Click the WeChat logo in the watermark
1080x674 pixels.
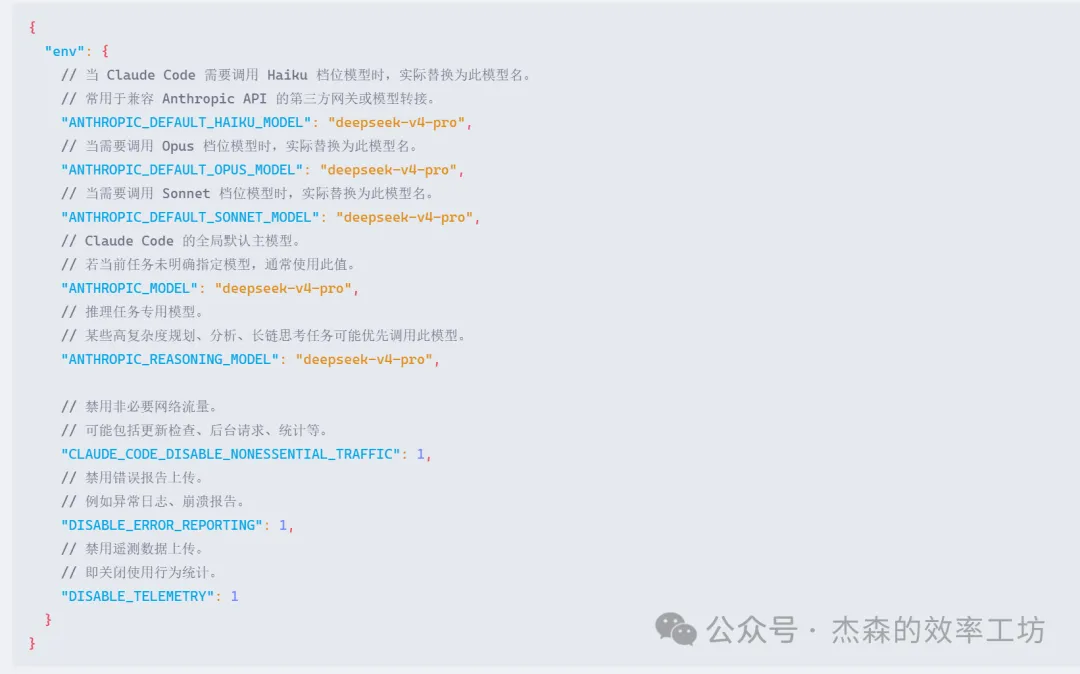point(676,629)
